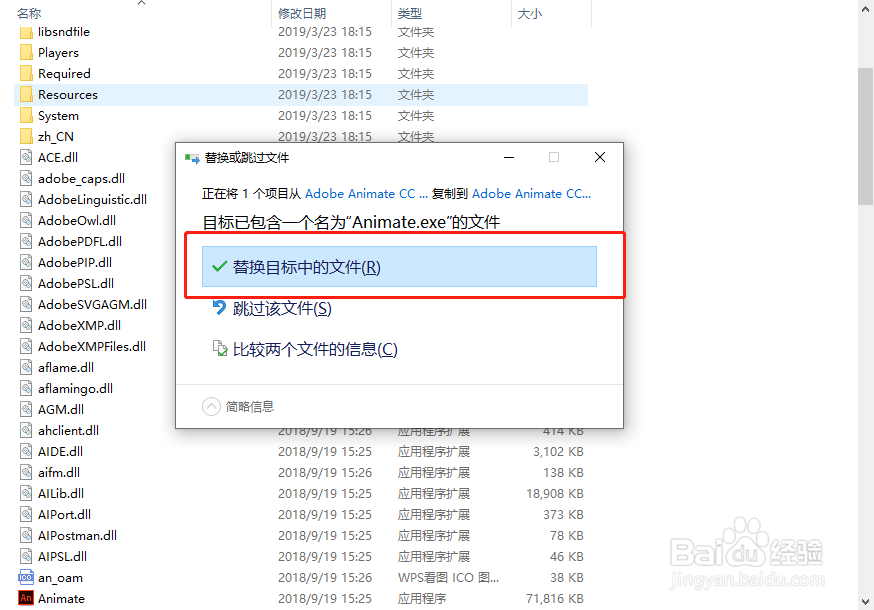Select the Players folder icon
874x610 pixels.
pyautogui.click(x=26, y=52)
